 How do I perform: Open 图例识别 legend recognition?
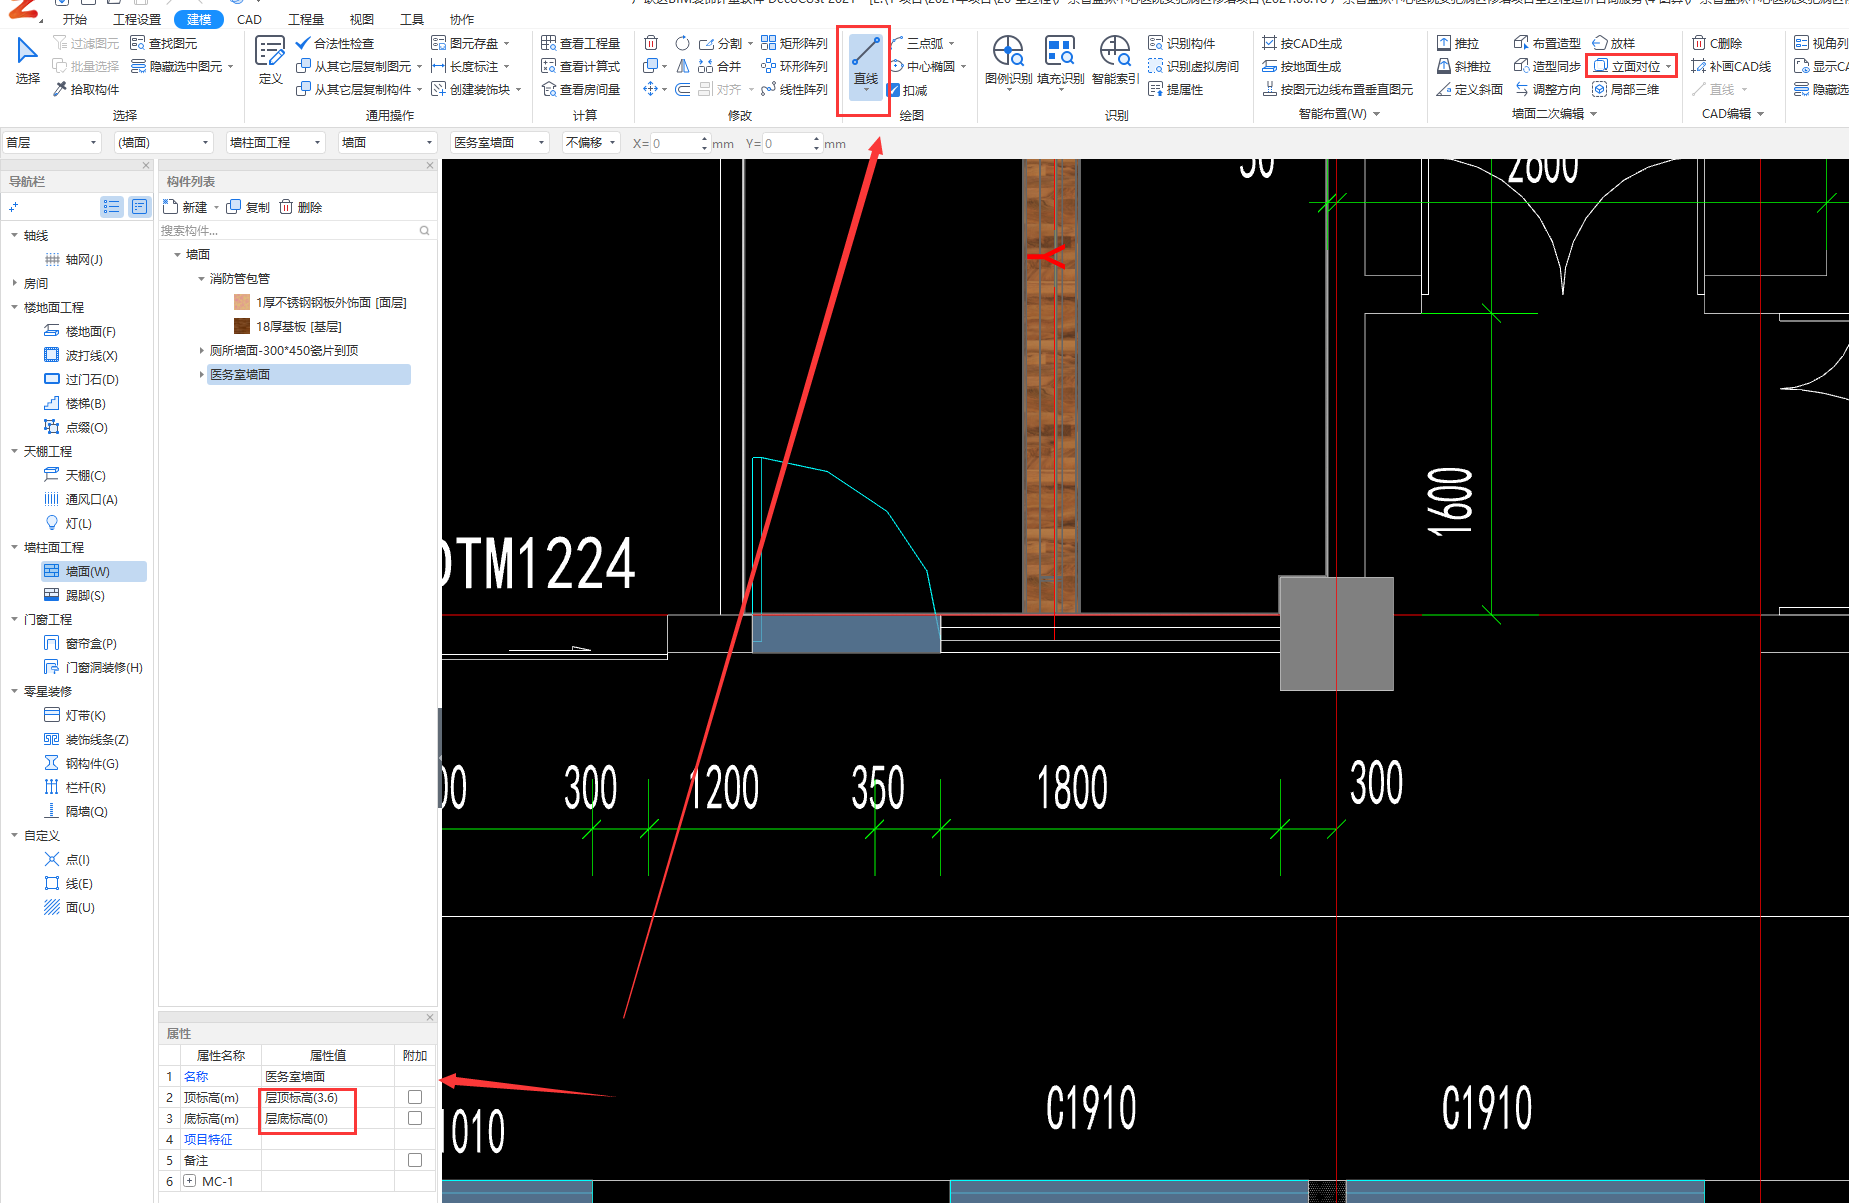point(1008,61)
